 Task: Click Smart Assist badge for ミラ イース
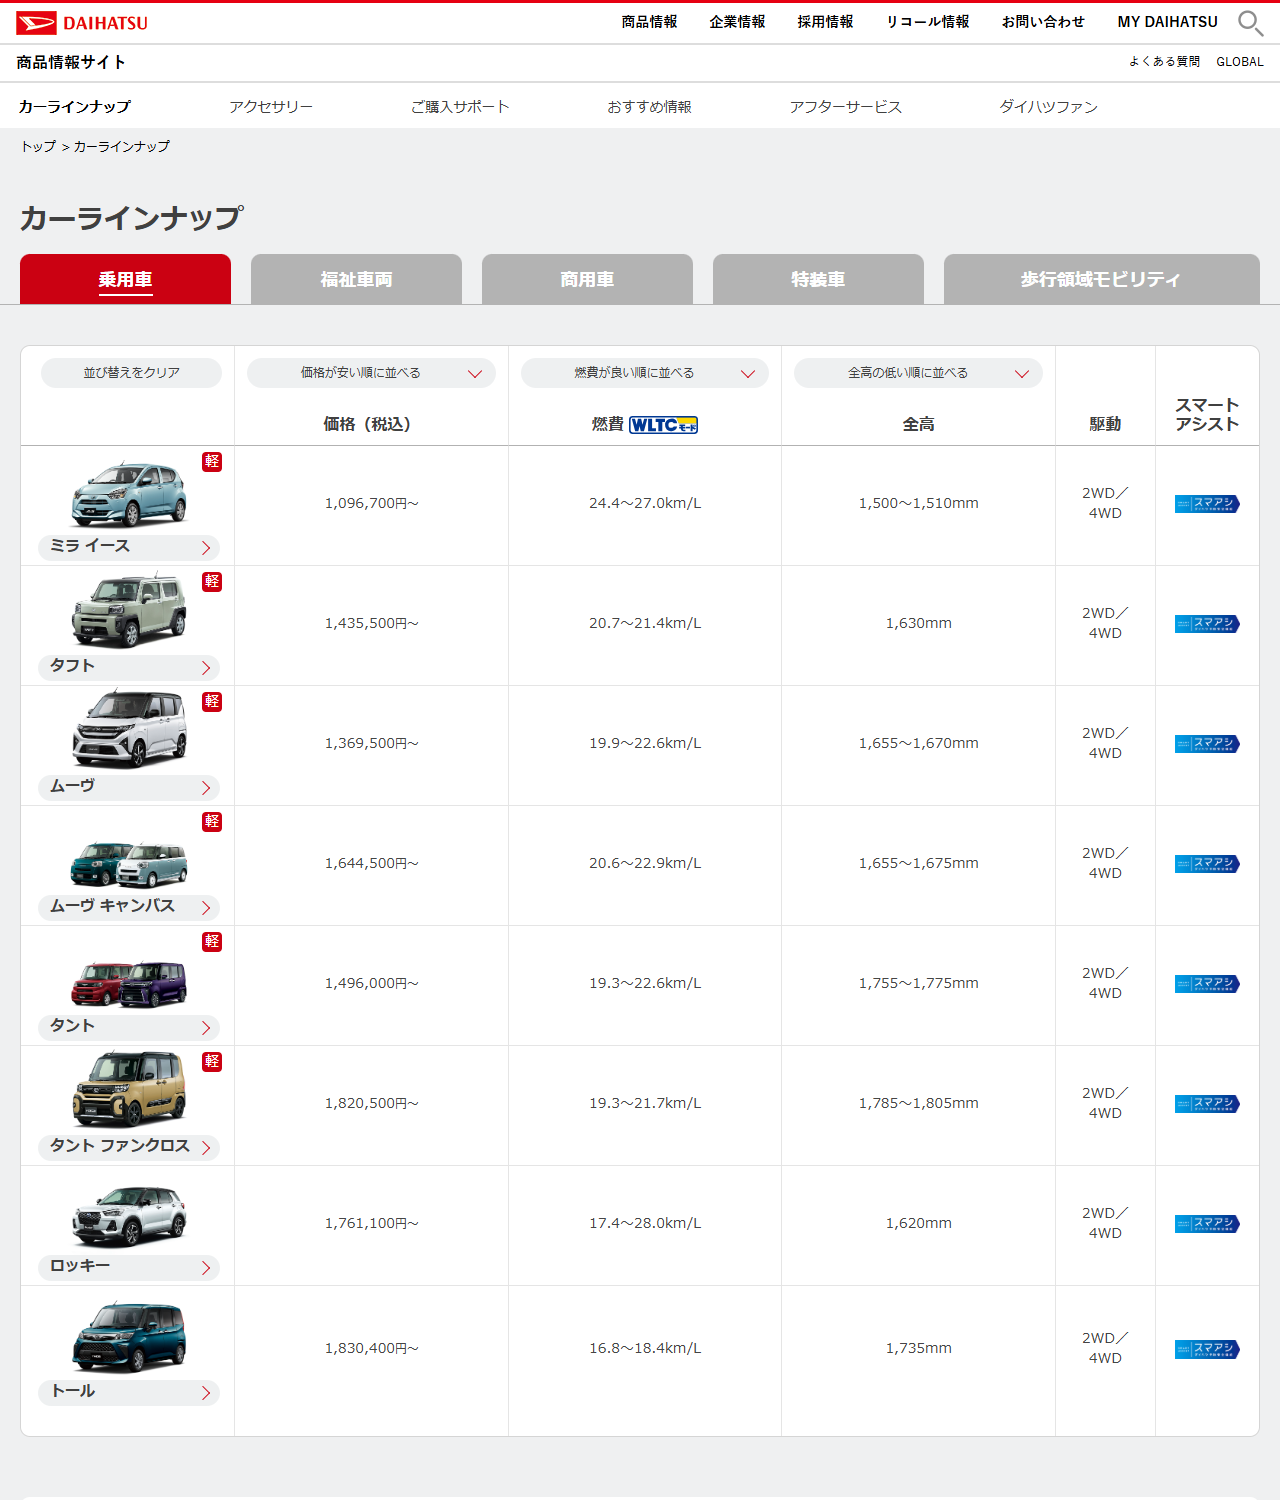(1207, 504)
